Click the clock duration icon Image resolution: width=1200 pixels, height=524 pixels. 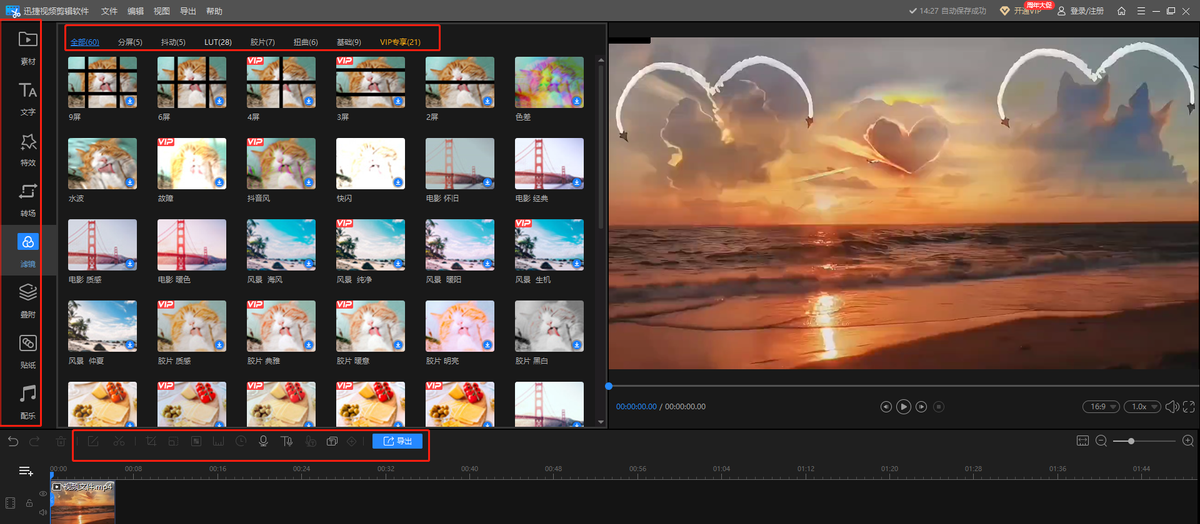(x=241, y=441)
